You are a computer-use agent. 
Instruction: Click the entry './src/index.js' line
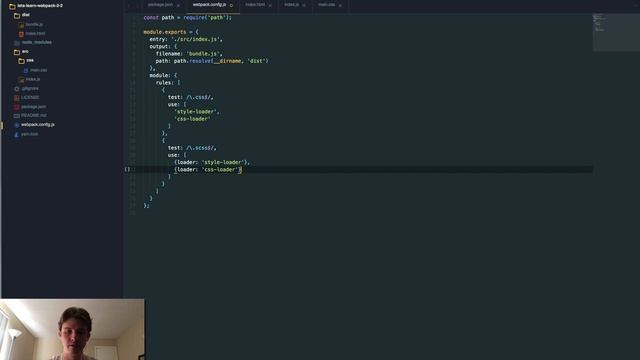(186, 39)
